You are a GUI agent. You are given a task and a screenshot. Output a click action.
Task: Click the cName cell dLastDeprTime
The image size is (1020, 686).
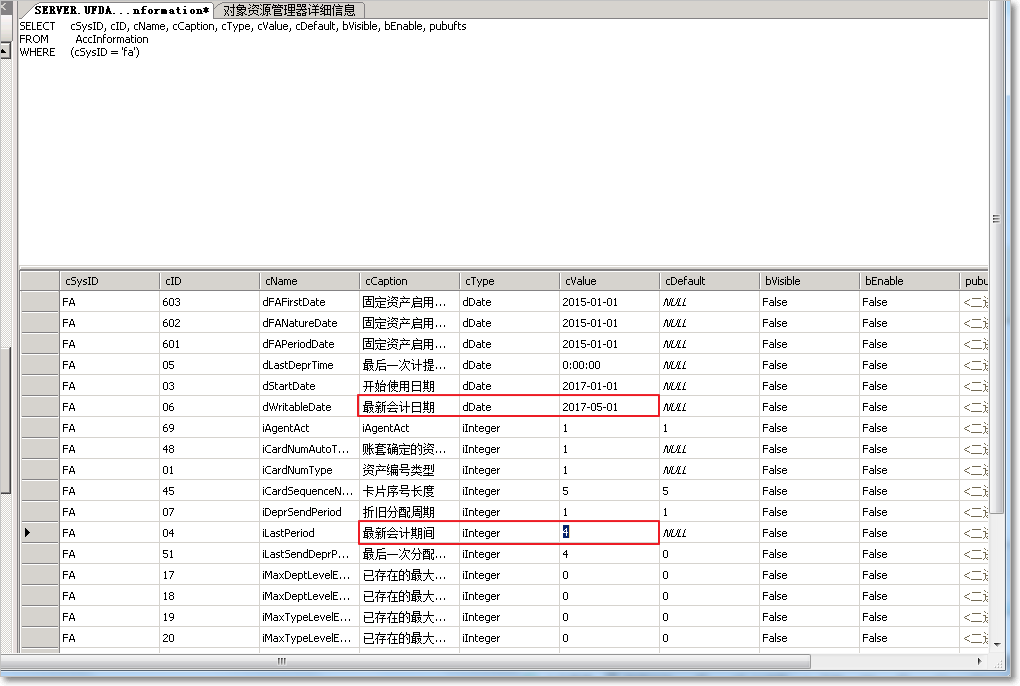308,365
